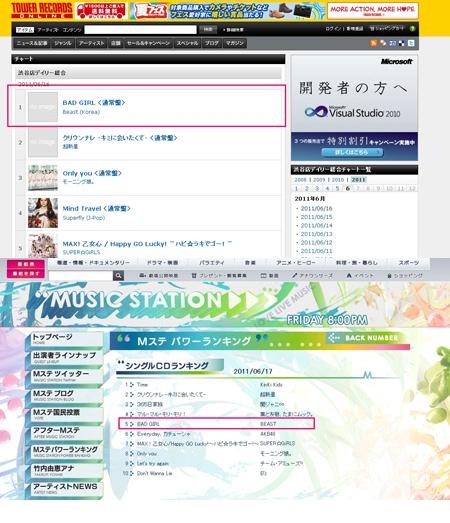Click the search button beside Tower Records field

point(208,29)
